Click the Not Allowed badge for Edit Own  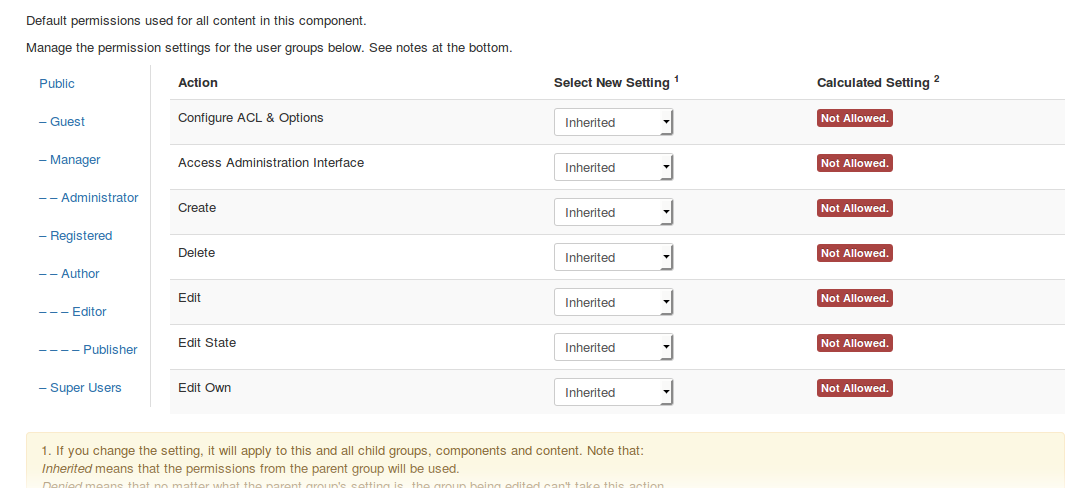[x=854, y=388]
